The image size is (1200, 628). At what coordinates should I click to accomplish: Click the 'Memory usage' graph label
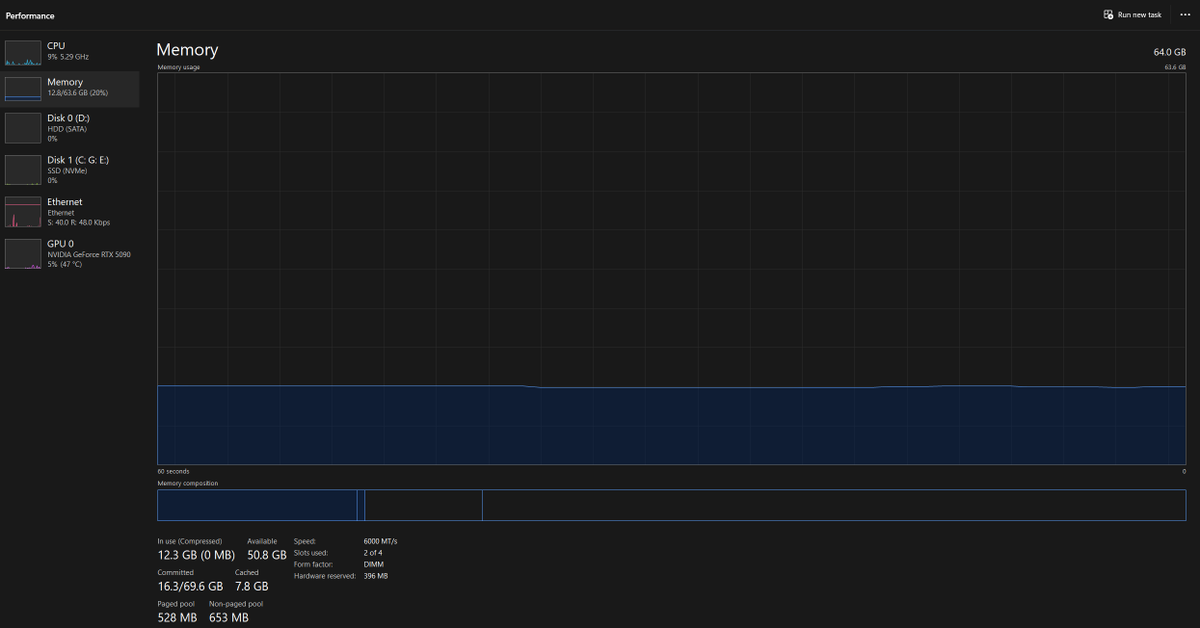(179, 67)
